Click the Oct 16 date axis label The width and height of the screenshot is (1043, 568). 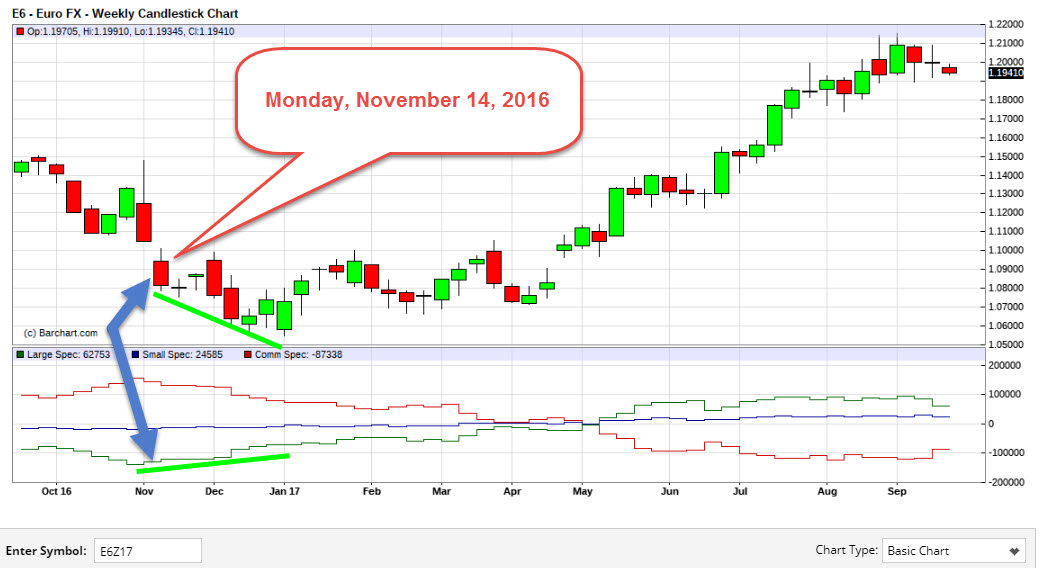pos(56,491)
